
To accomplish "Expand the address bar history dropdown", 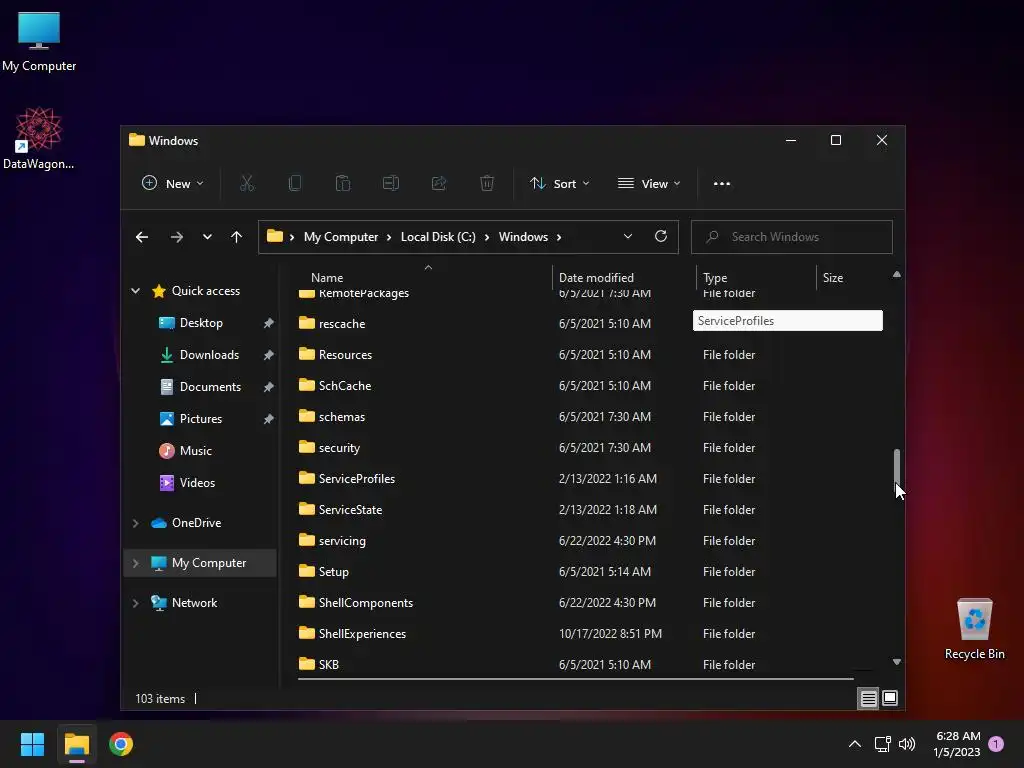I will pyautogui.click(x=628, y=236).
